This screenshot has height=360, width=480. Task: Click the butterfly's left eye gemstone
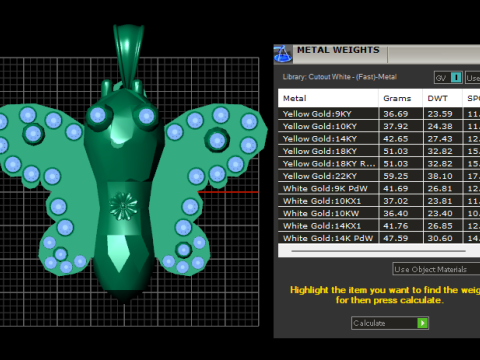(98, 115)
